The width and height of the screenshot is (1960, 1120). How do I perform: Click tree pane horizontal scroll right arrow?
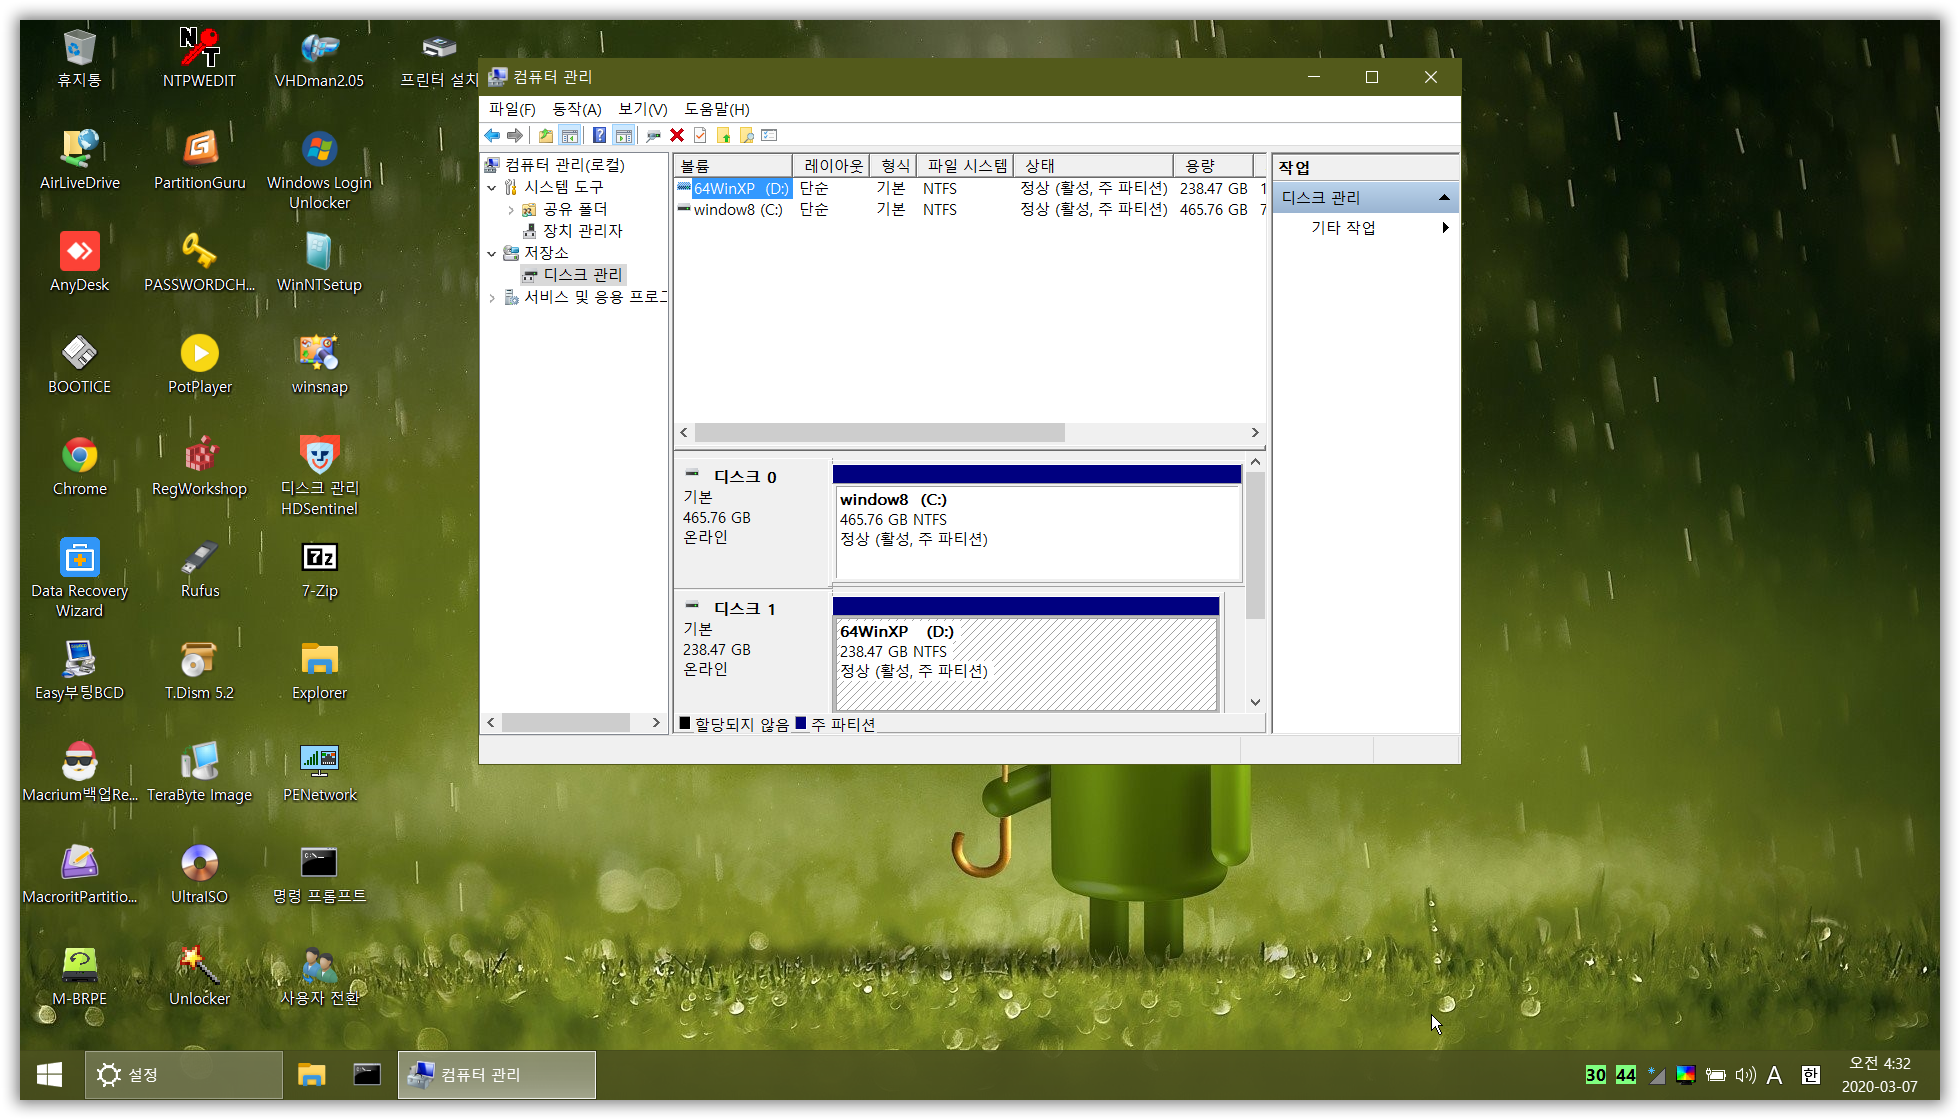pos(656,722)
